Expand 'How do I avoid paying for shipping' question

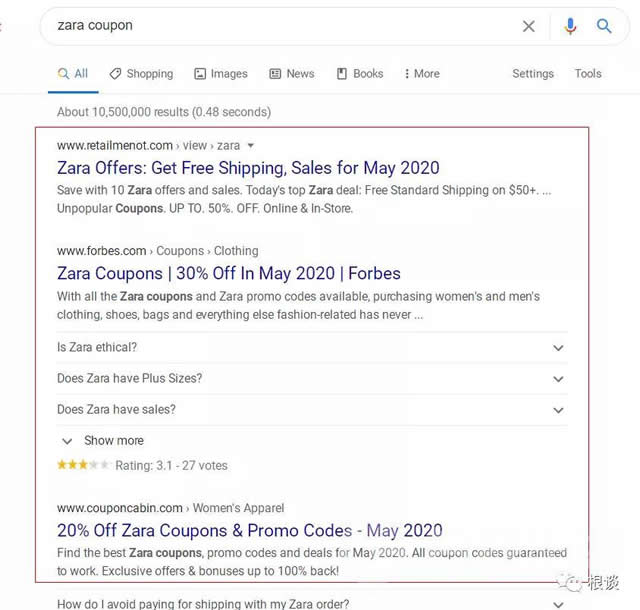312,603
